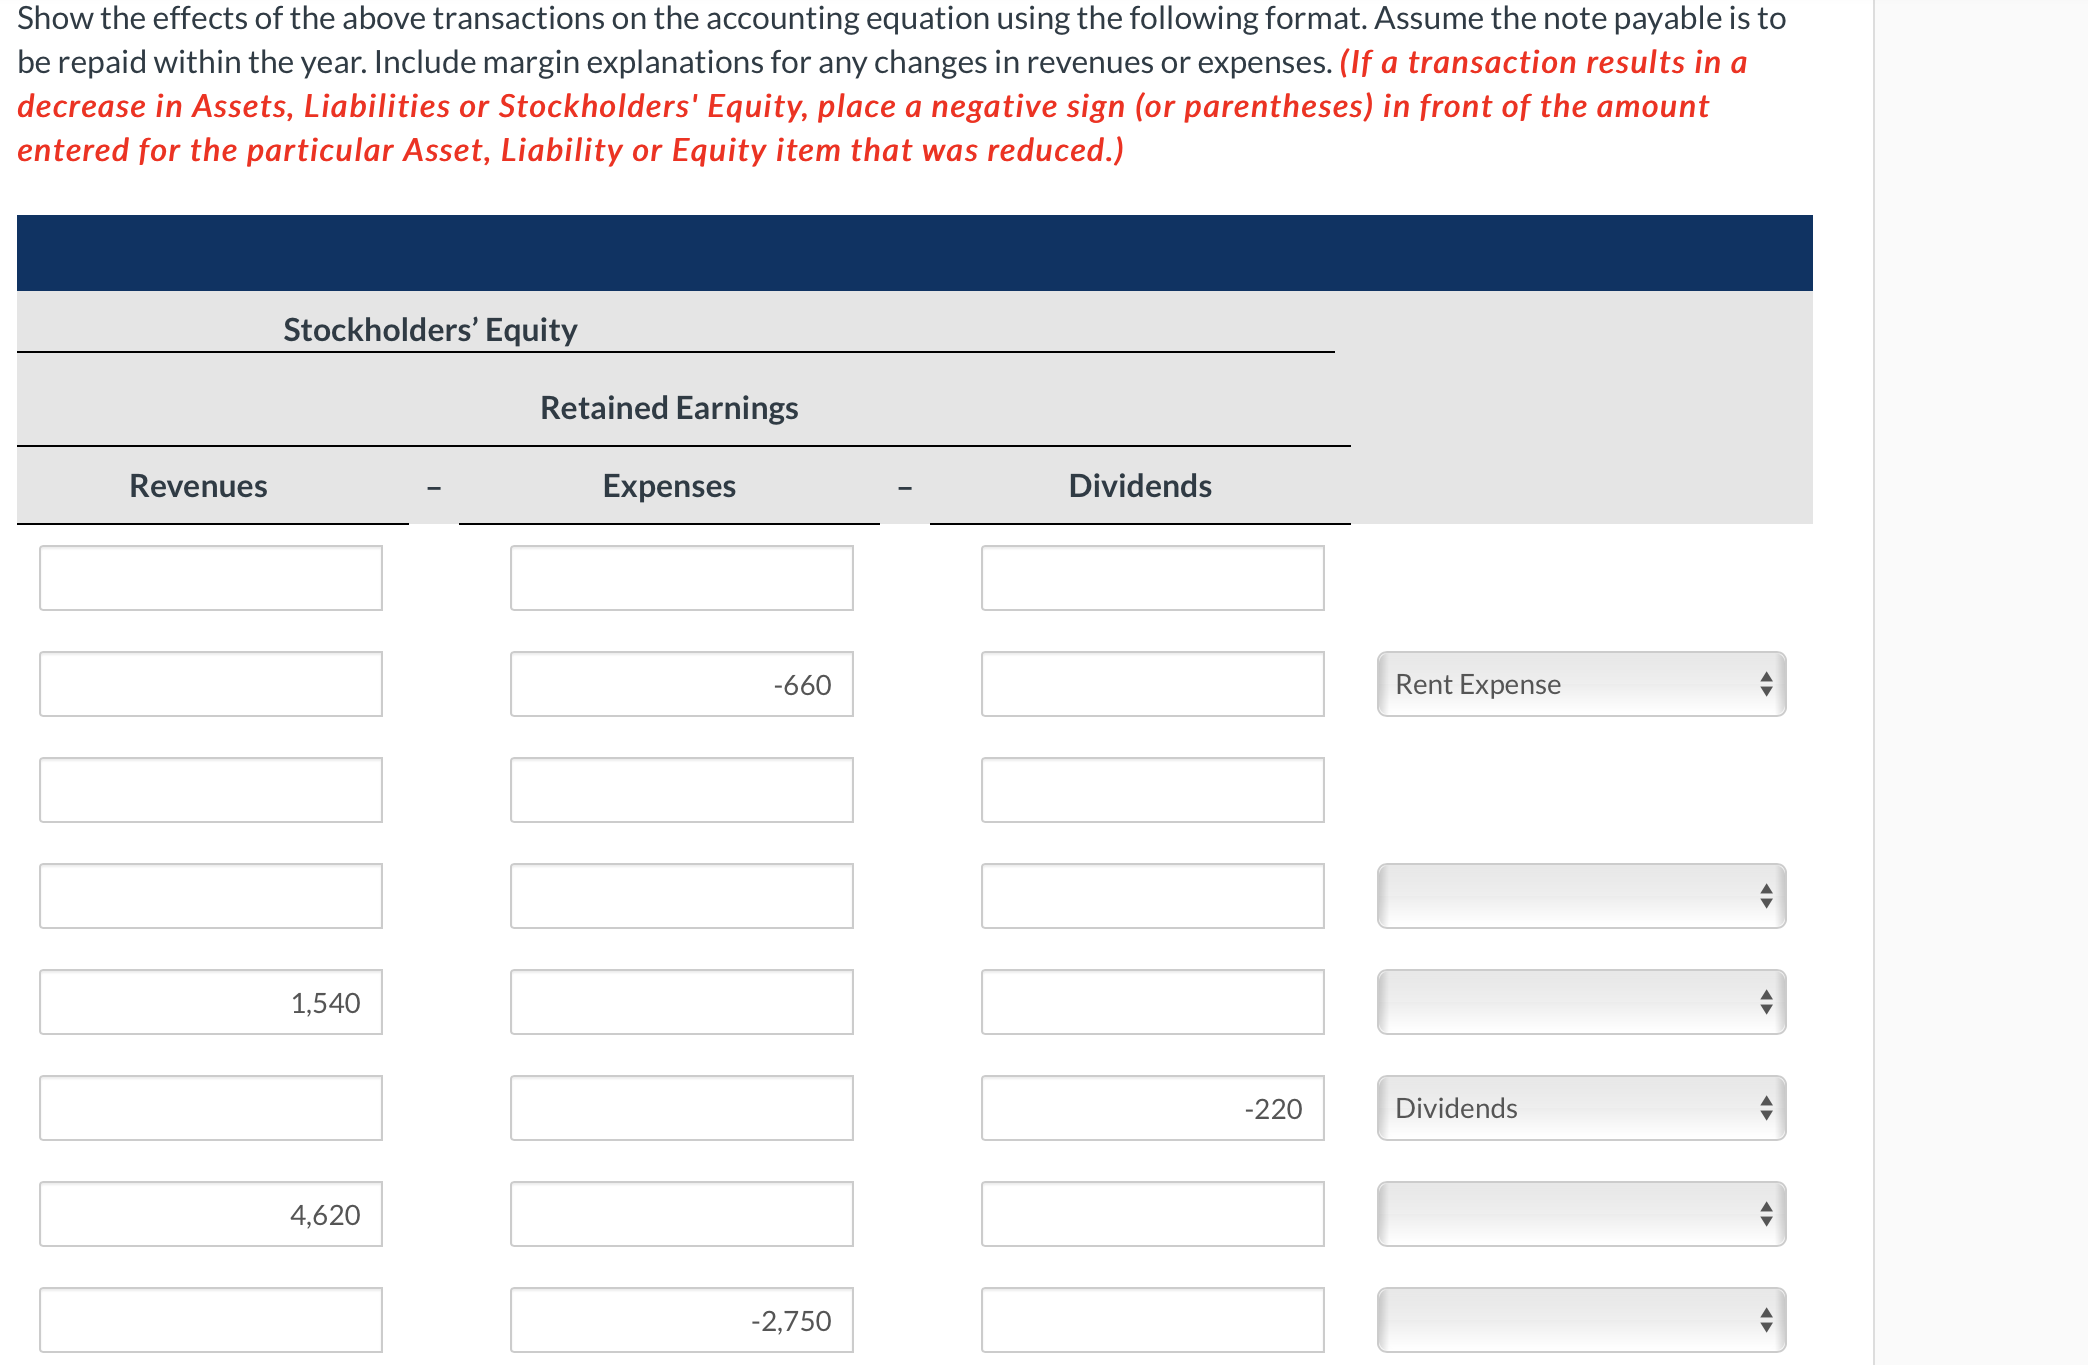Open the Rent Expense explanation dropdown
This screenshot has height=1365, width=2088.
click(1580, 684)
